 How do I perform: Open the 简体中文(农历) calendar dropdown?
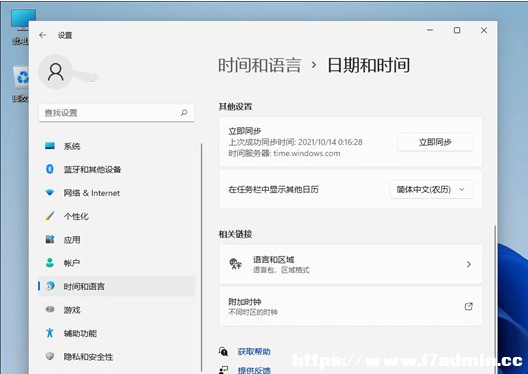[431, 190]
